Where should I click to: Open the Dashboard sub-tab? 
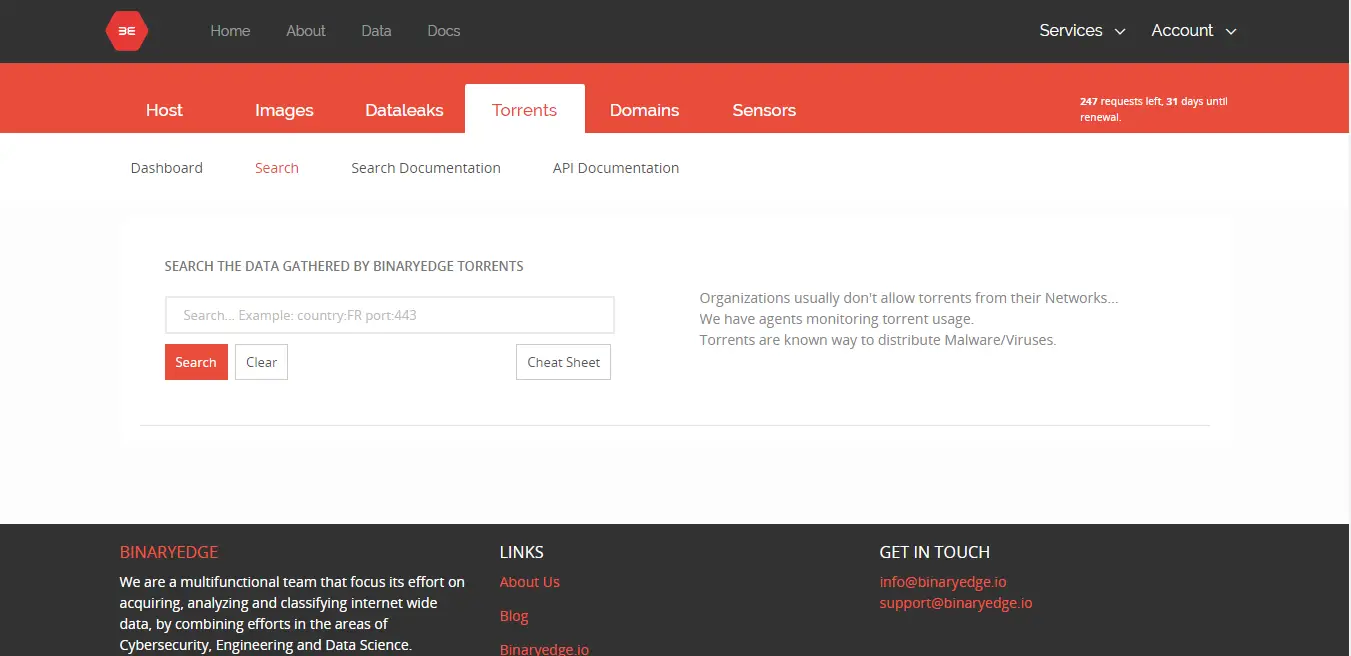pos(167,168)
